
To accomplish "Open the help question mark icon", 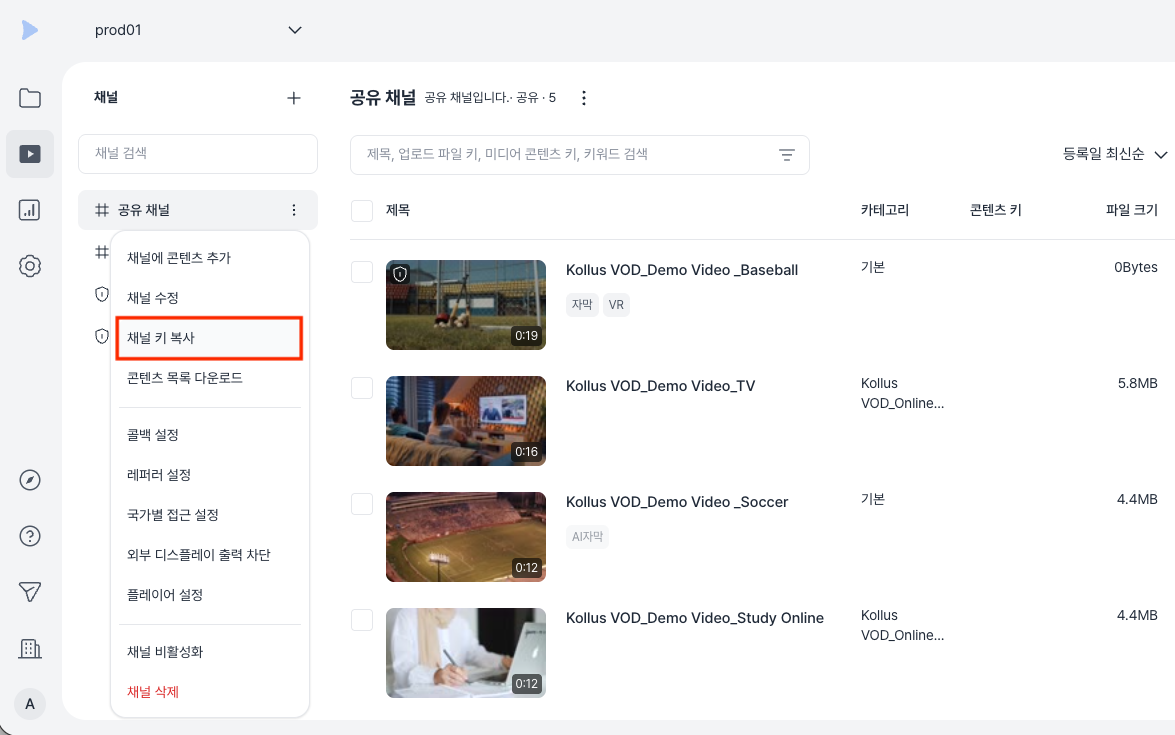I will [x=30, y=536].
